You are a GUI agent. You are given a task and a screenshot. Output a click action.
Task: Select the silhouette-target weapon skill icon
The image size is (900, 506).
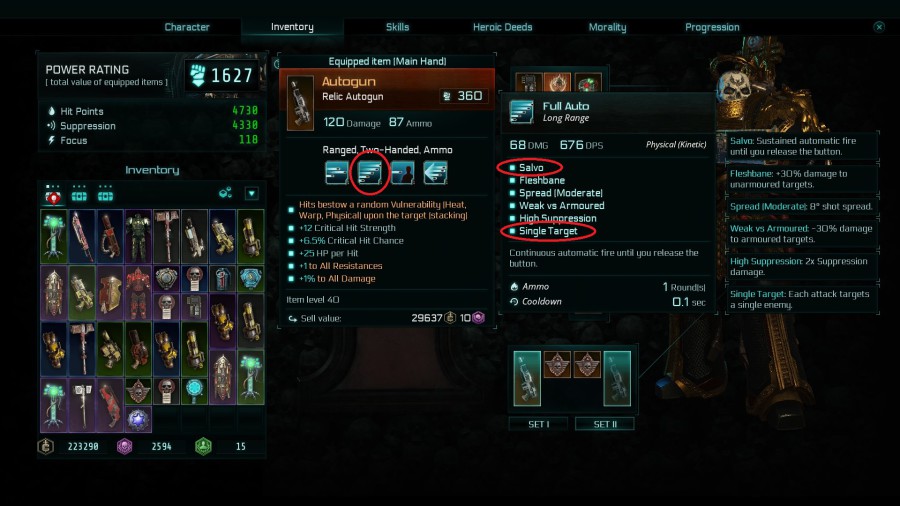[402, 173]
